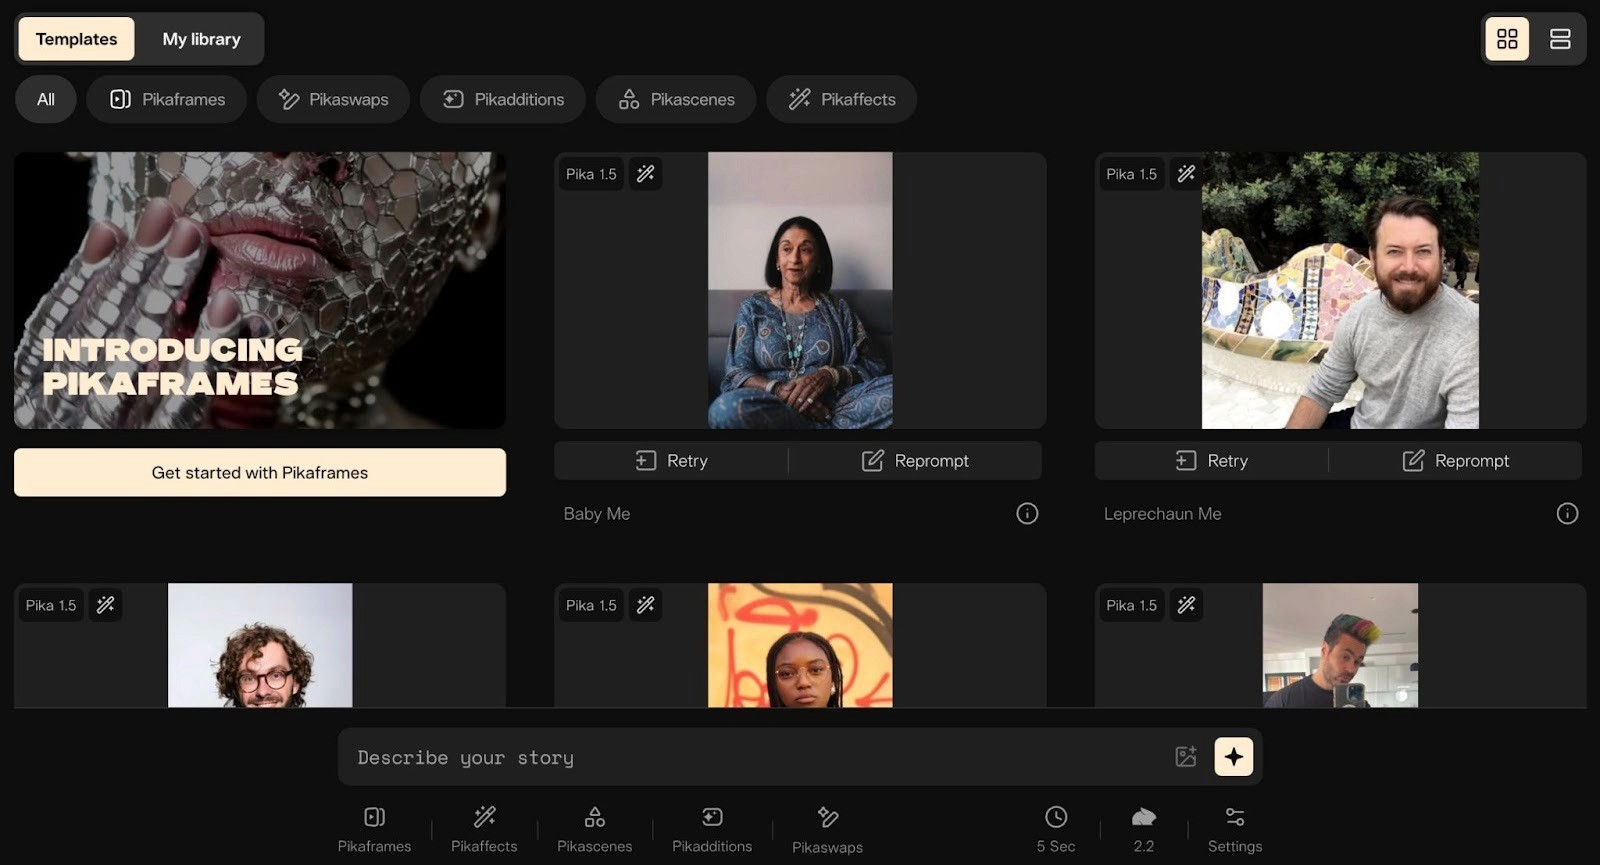Click Get started with Pikaframes button
The width and height of the screenshot is (1600, 865).
click(x=260, y=472)
